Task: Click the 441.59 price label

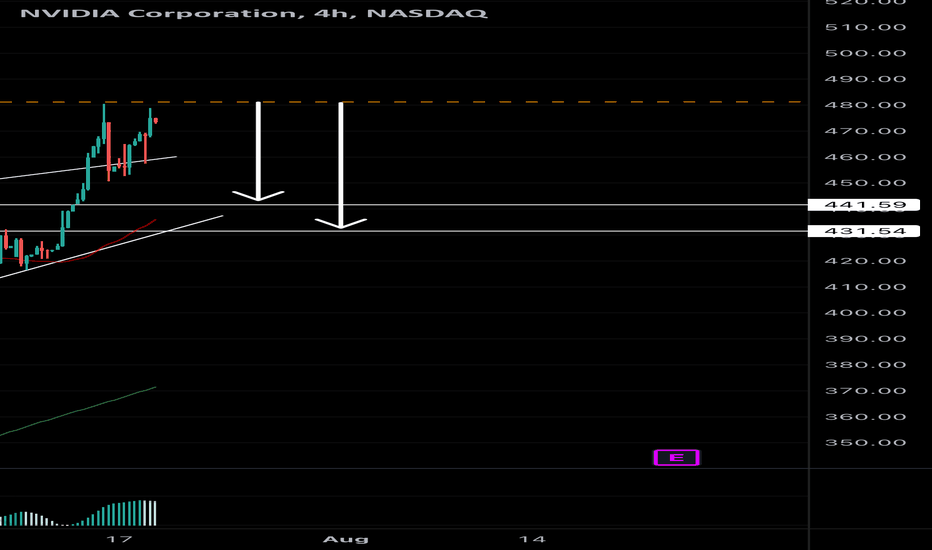Action: 864,205
